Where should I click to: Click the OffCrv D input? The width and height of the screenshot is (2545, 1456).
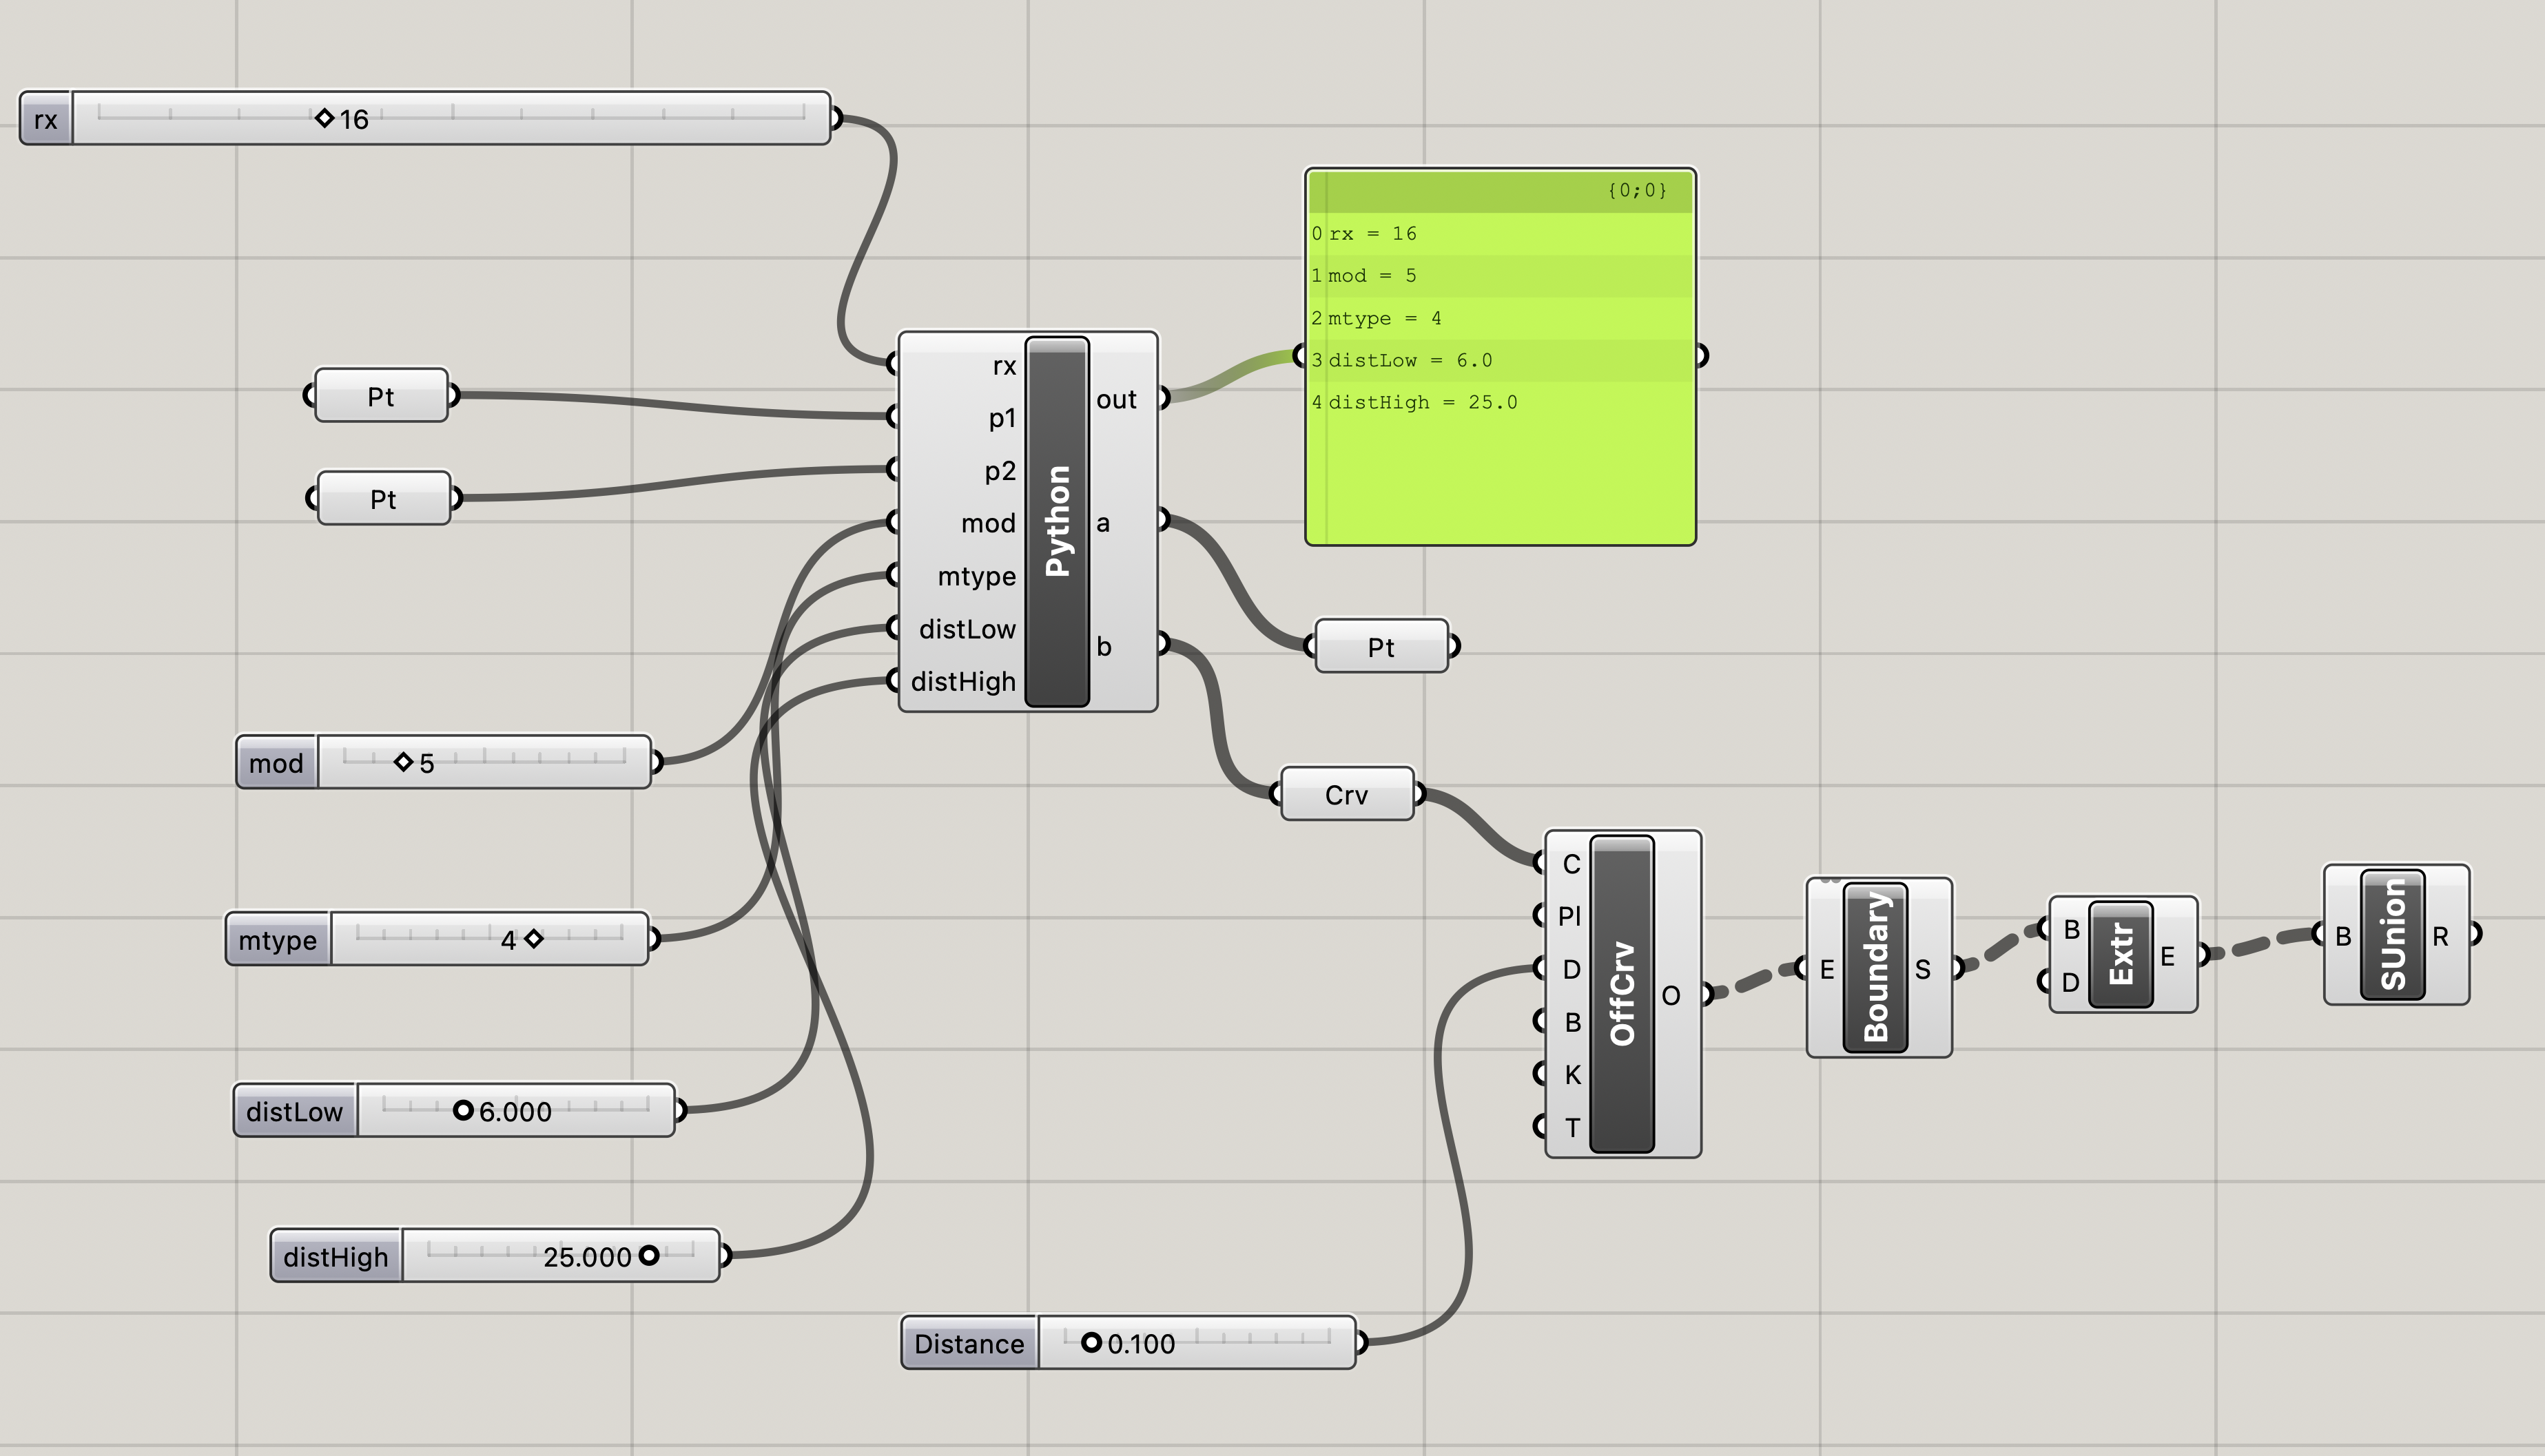(x=1571, y=969)
